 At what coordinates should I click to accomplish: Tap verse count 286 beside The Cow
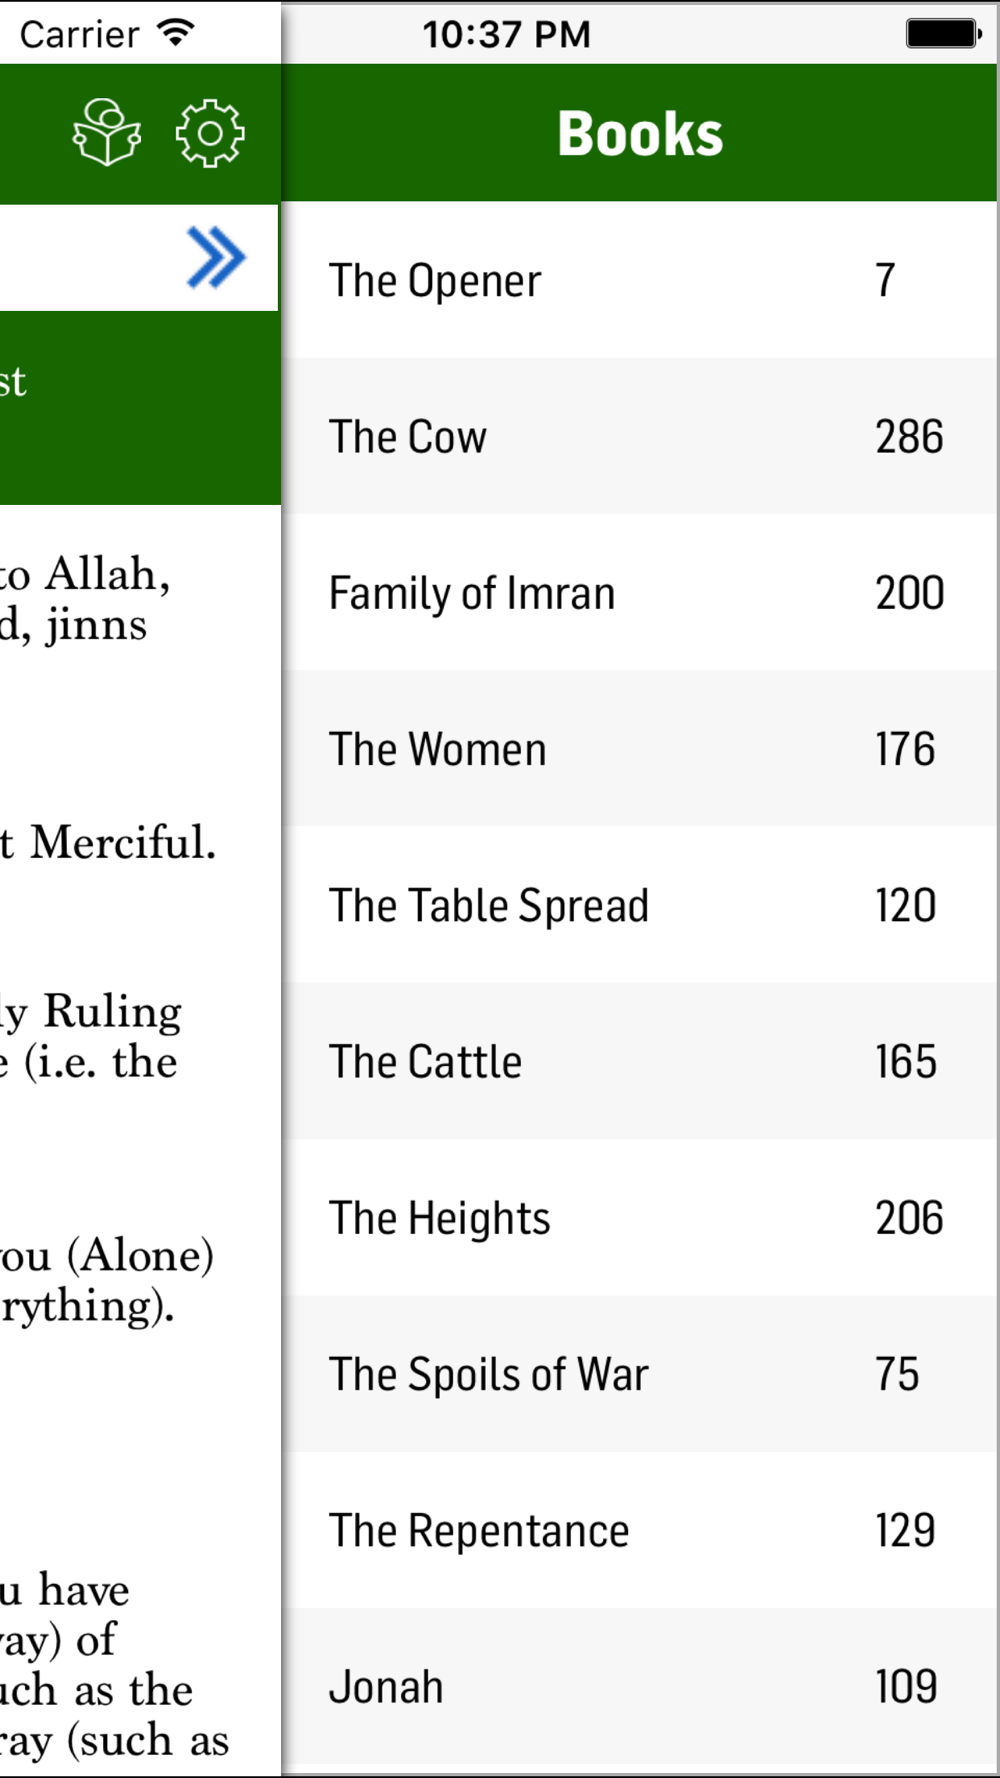pos(909,437)
